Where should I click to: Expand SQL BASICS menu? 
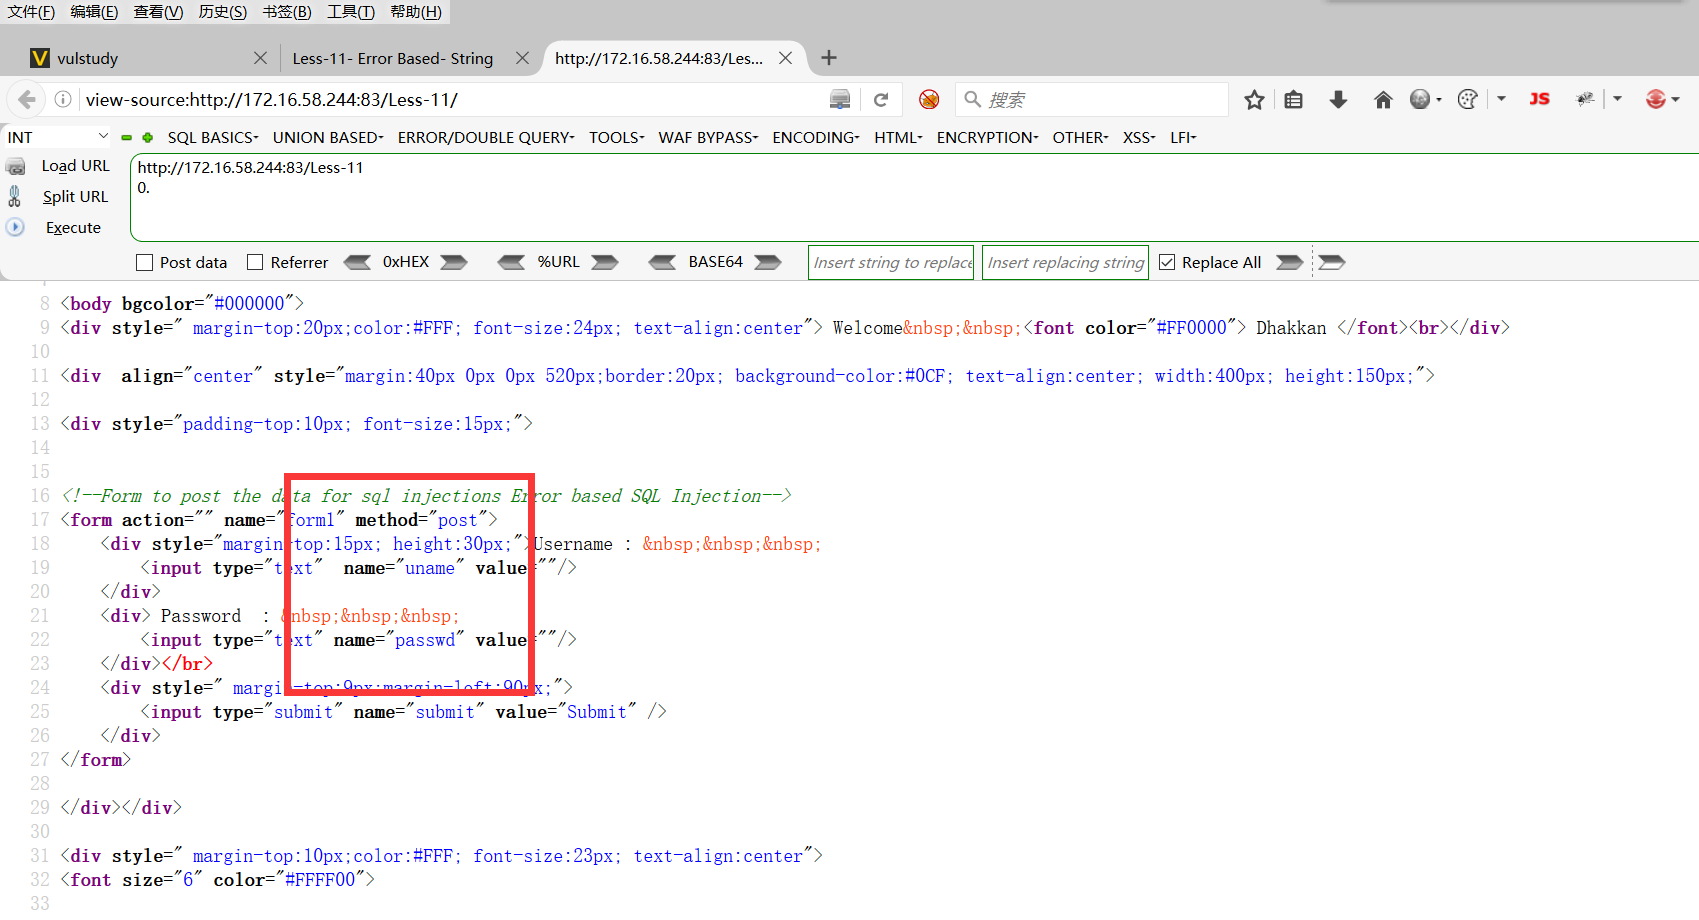click(213, 137)
